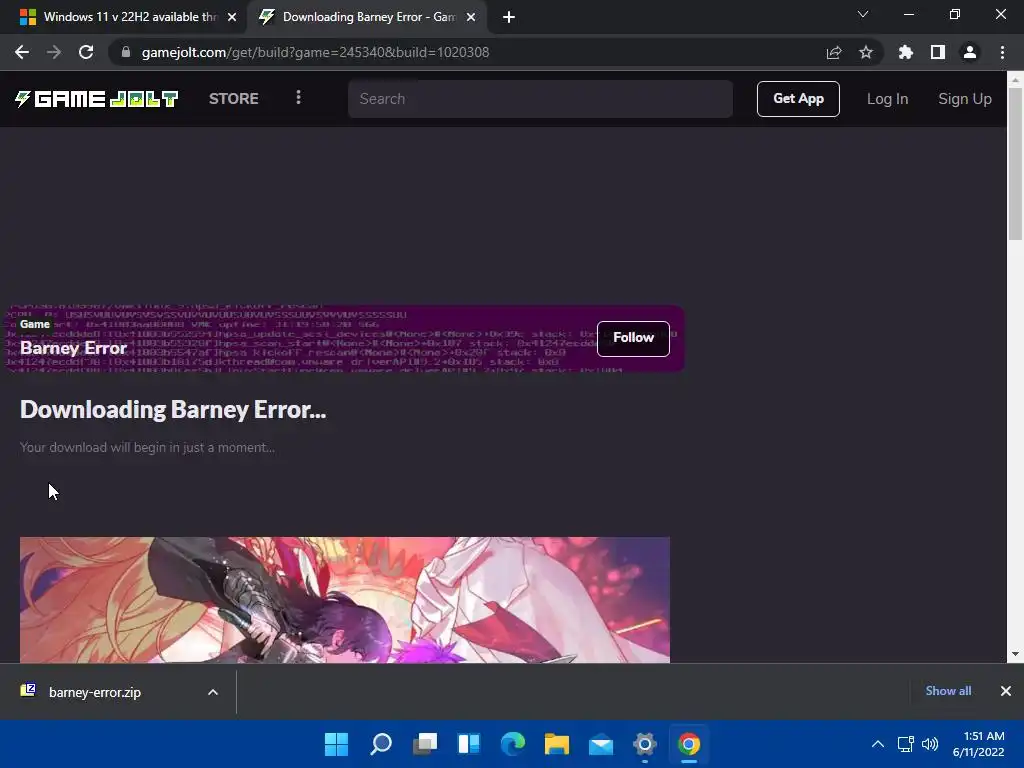Open Chrome side panel icon
The width and height of the screenshot is (1024, 768).
(938, 52)
